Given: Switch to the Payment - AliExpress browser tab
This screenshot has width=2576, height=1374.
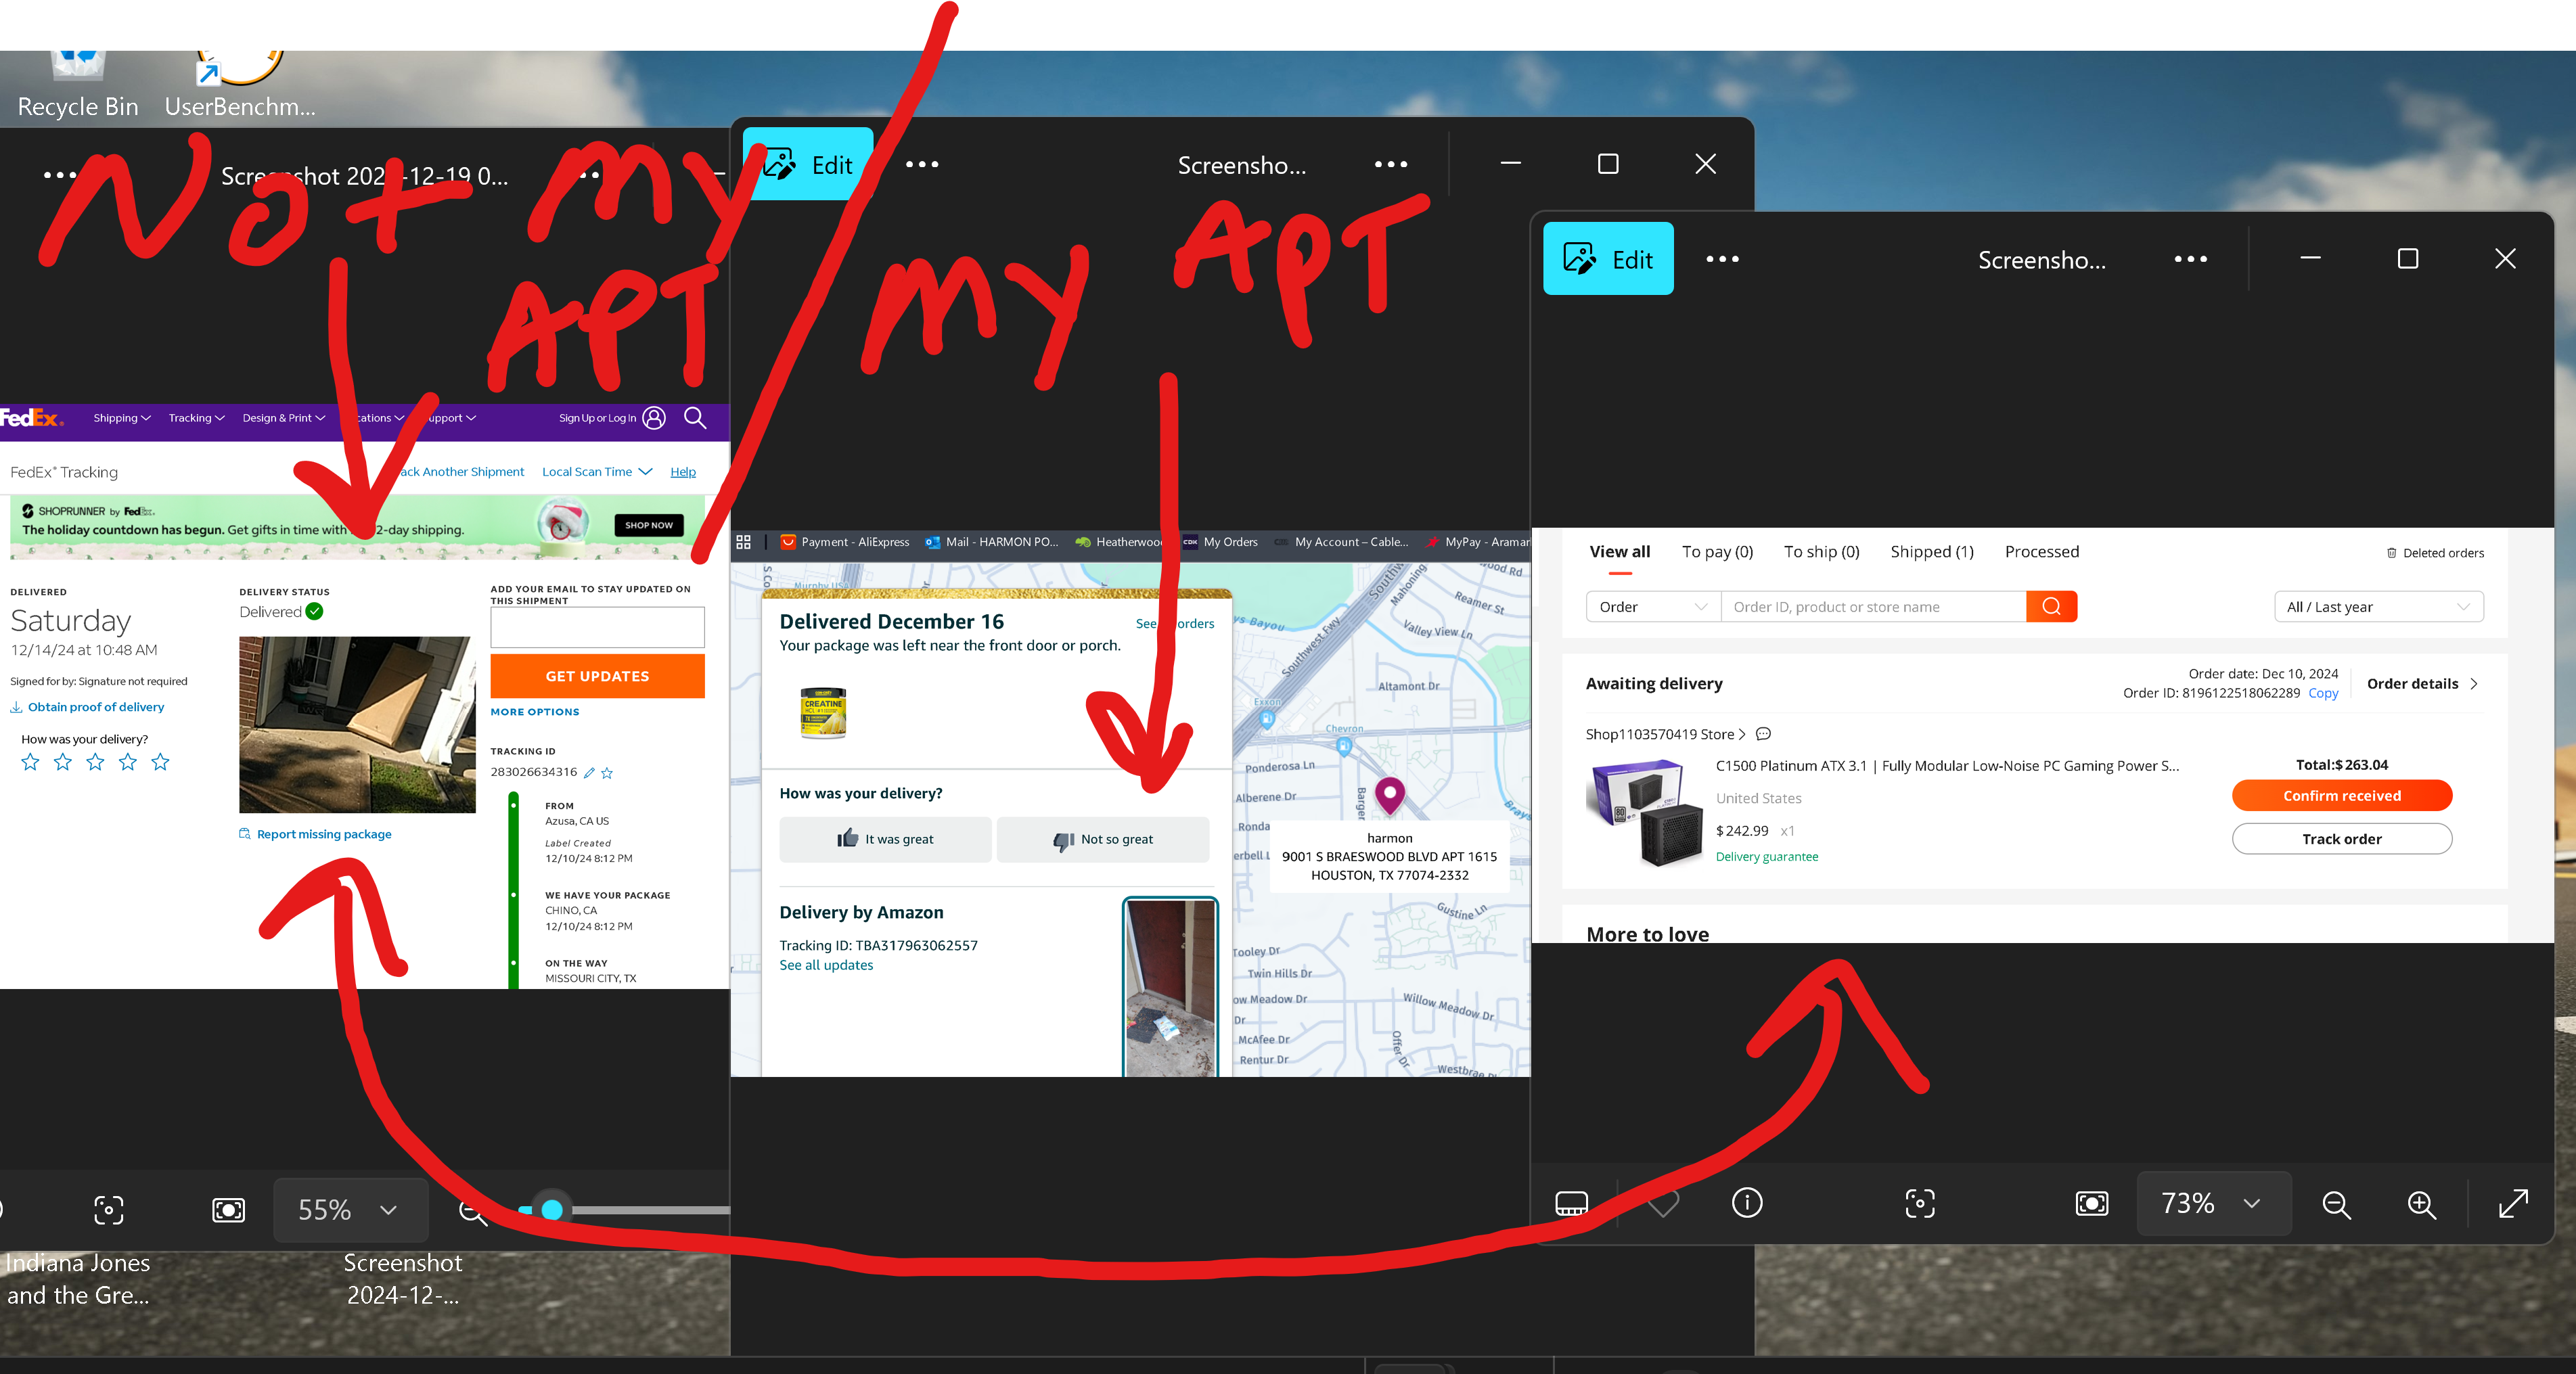Looking at the screenshot, I should [845, 542].
